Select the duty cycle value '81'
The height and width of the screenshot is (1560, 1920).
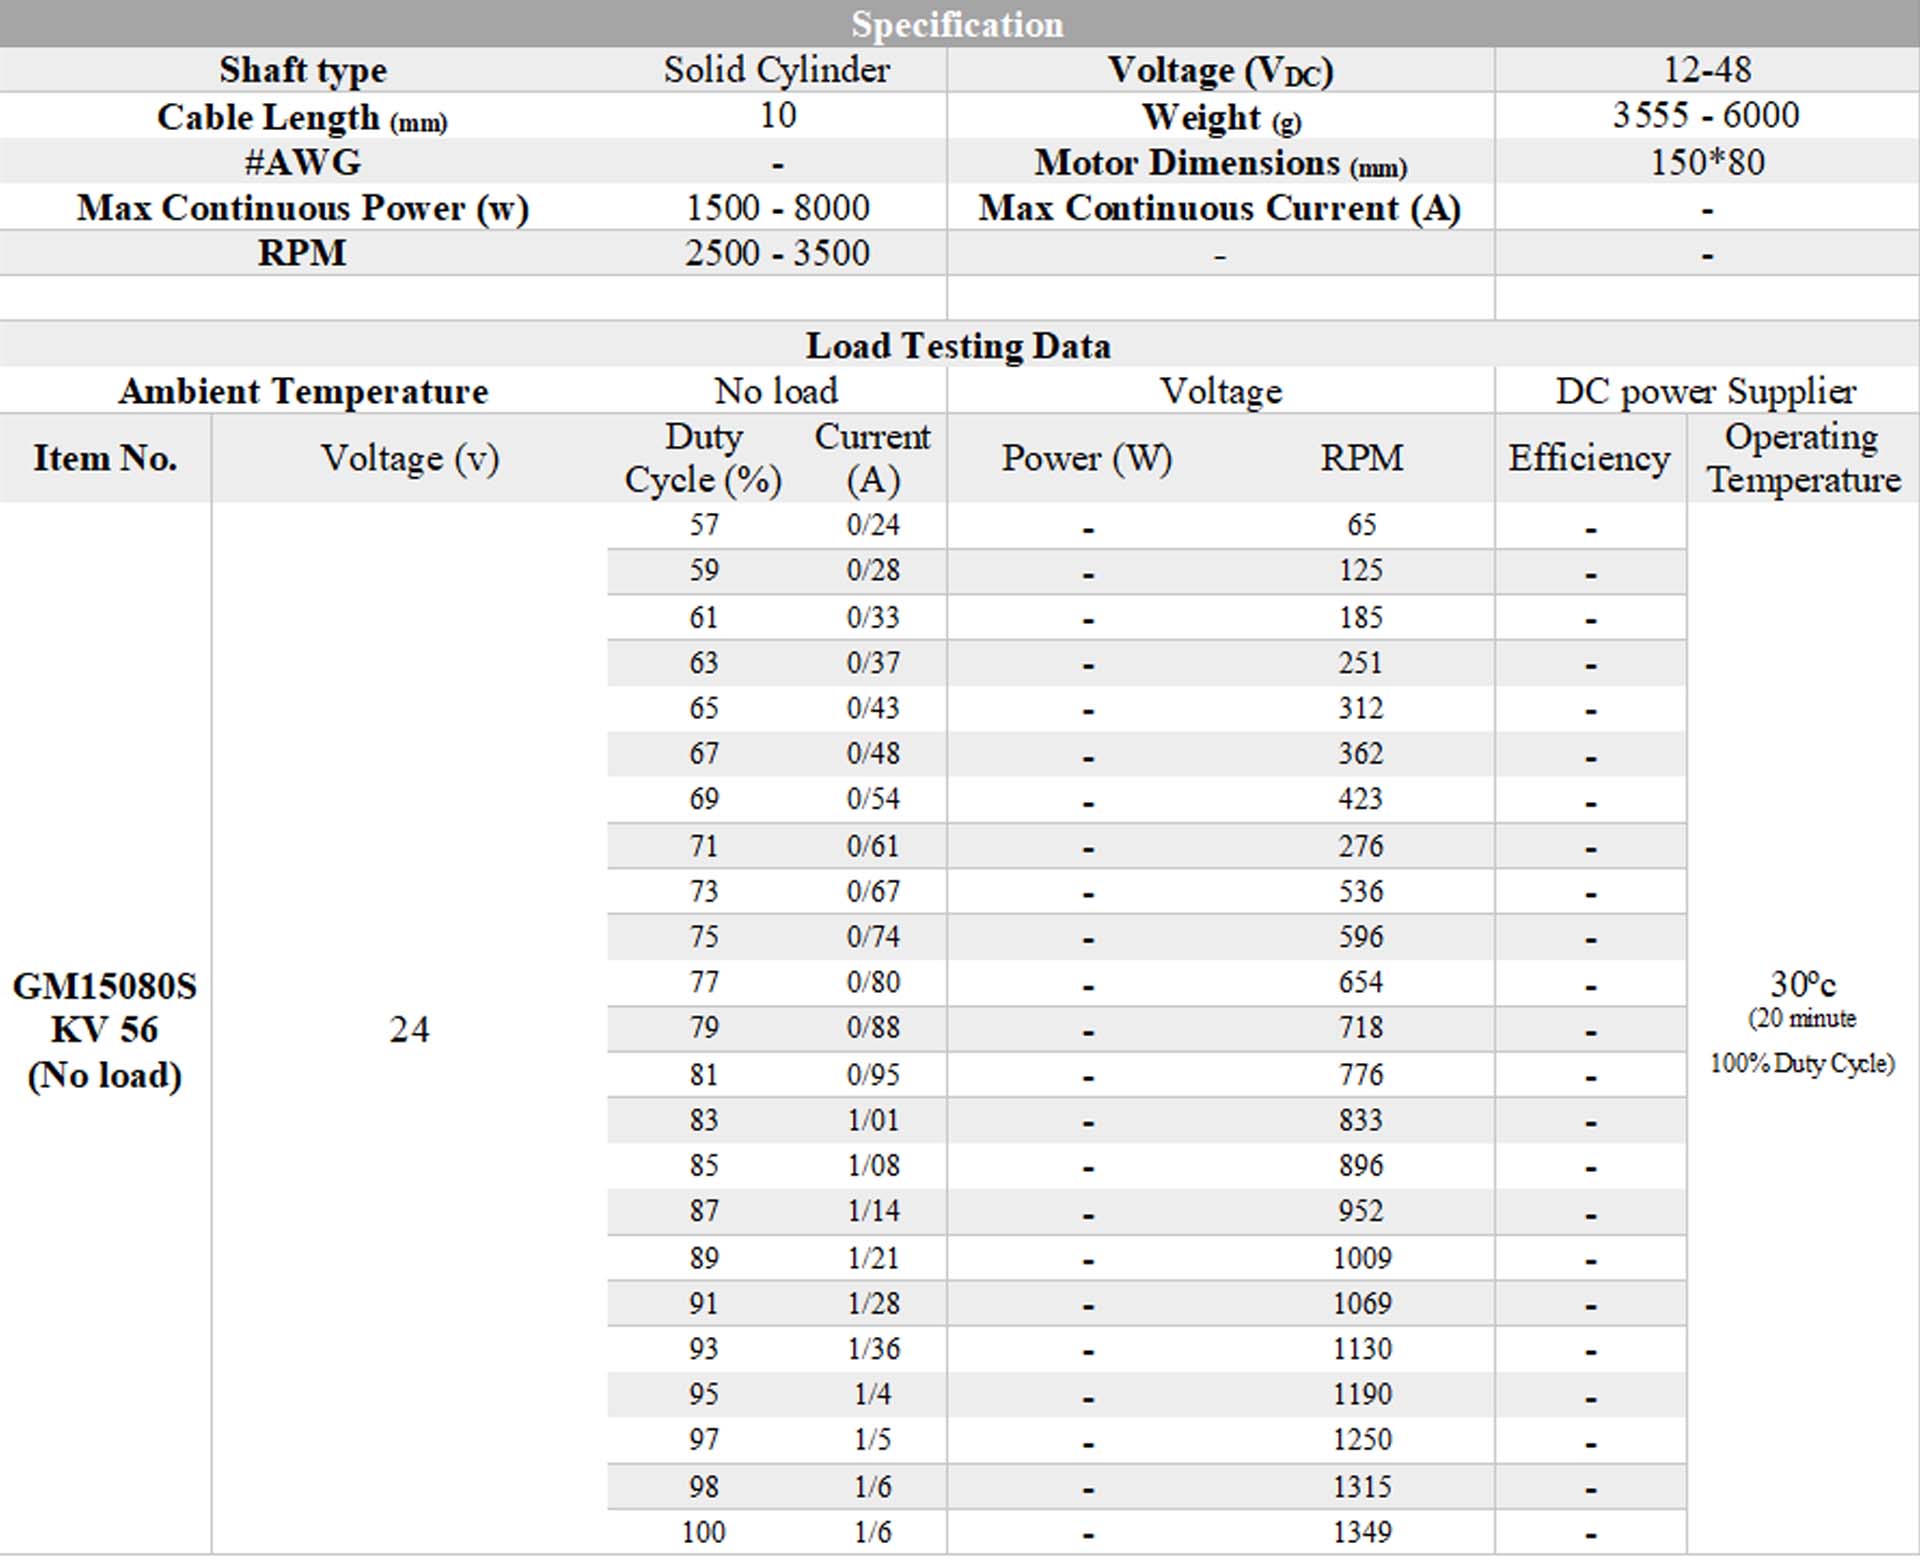pyautogui.click(x=704, y=1074)
